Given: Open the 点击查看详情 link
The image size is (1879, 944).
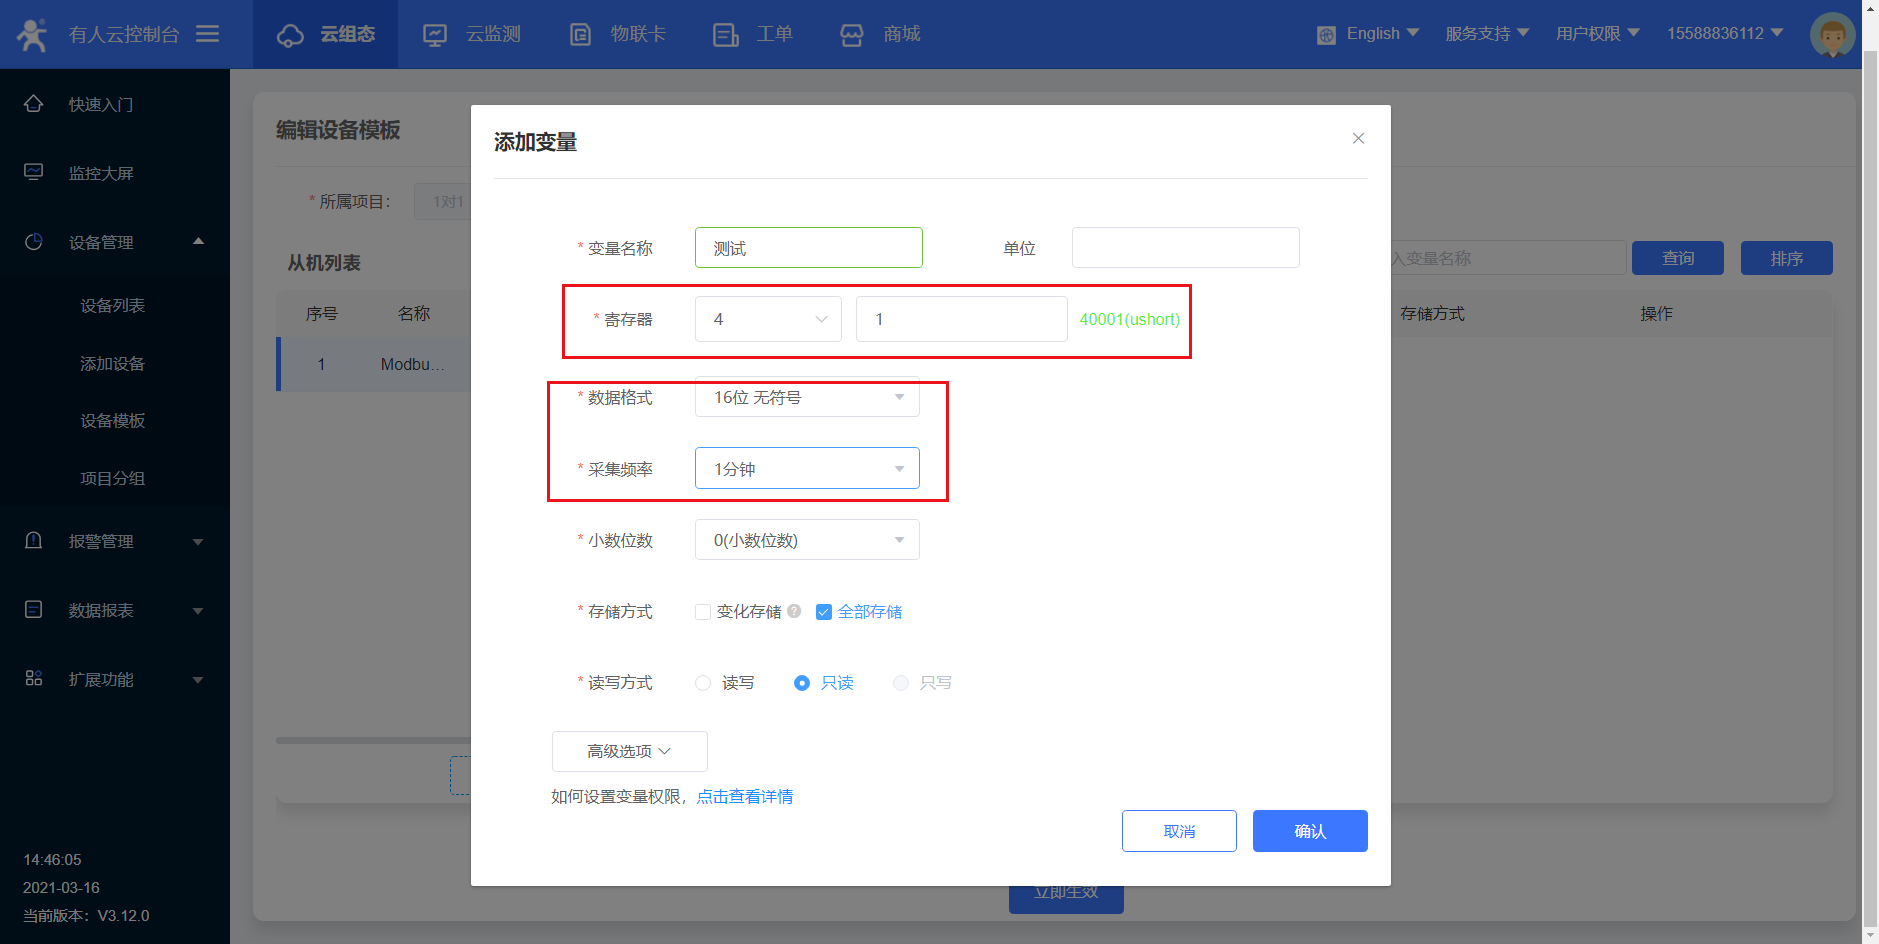Looking at the screenshot, I should [x=745, y=796].
